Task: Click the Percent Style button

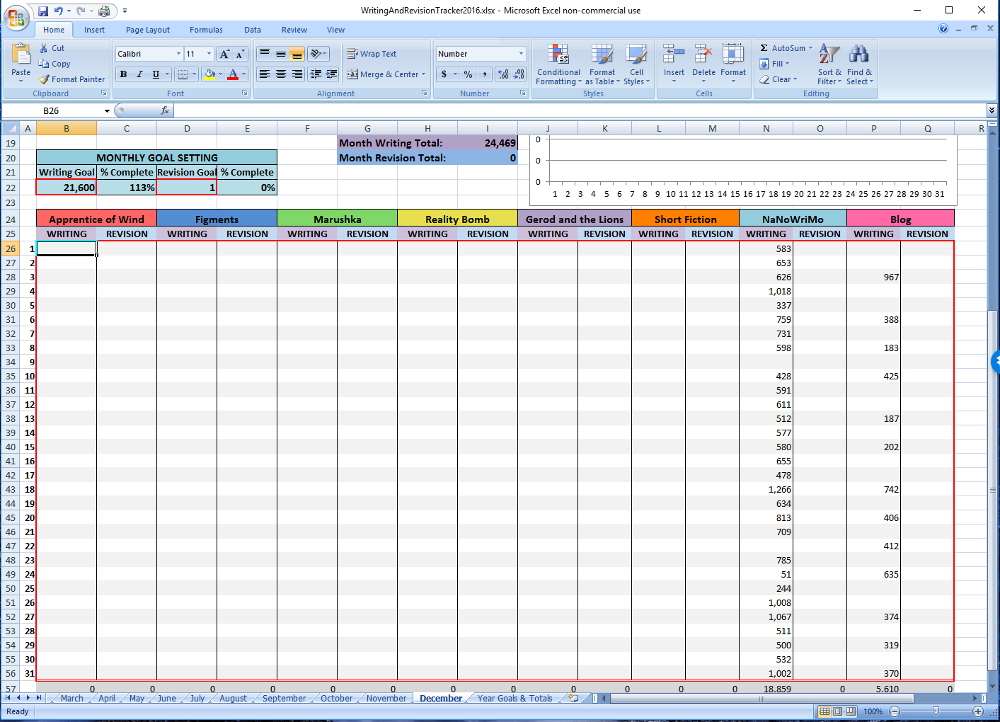Action: tap(467, 75)
